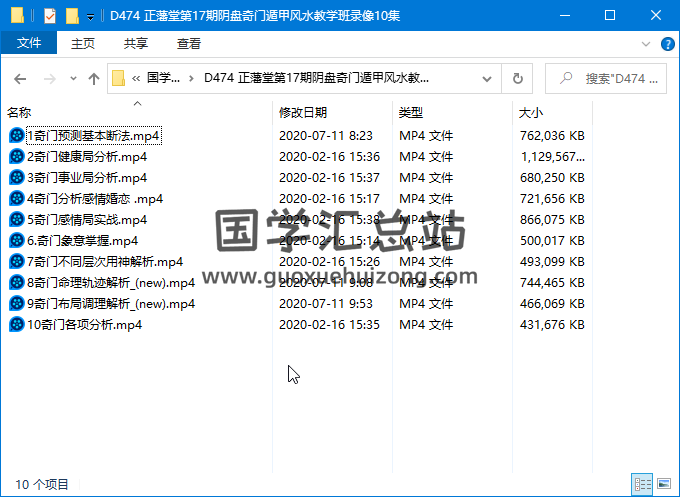Click the size 500,017 KB cell
Viewport: 680px width, 497px height.
click(x=552, y=241)
